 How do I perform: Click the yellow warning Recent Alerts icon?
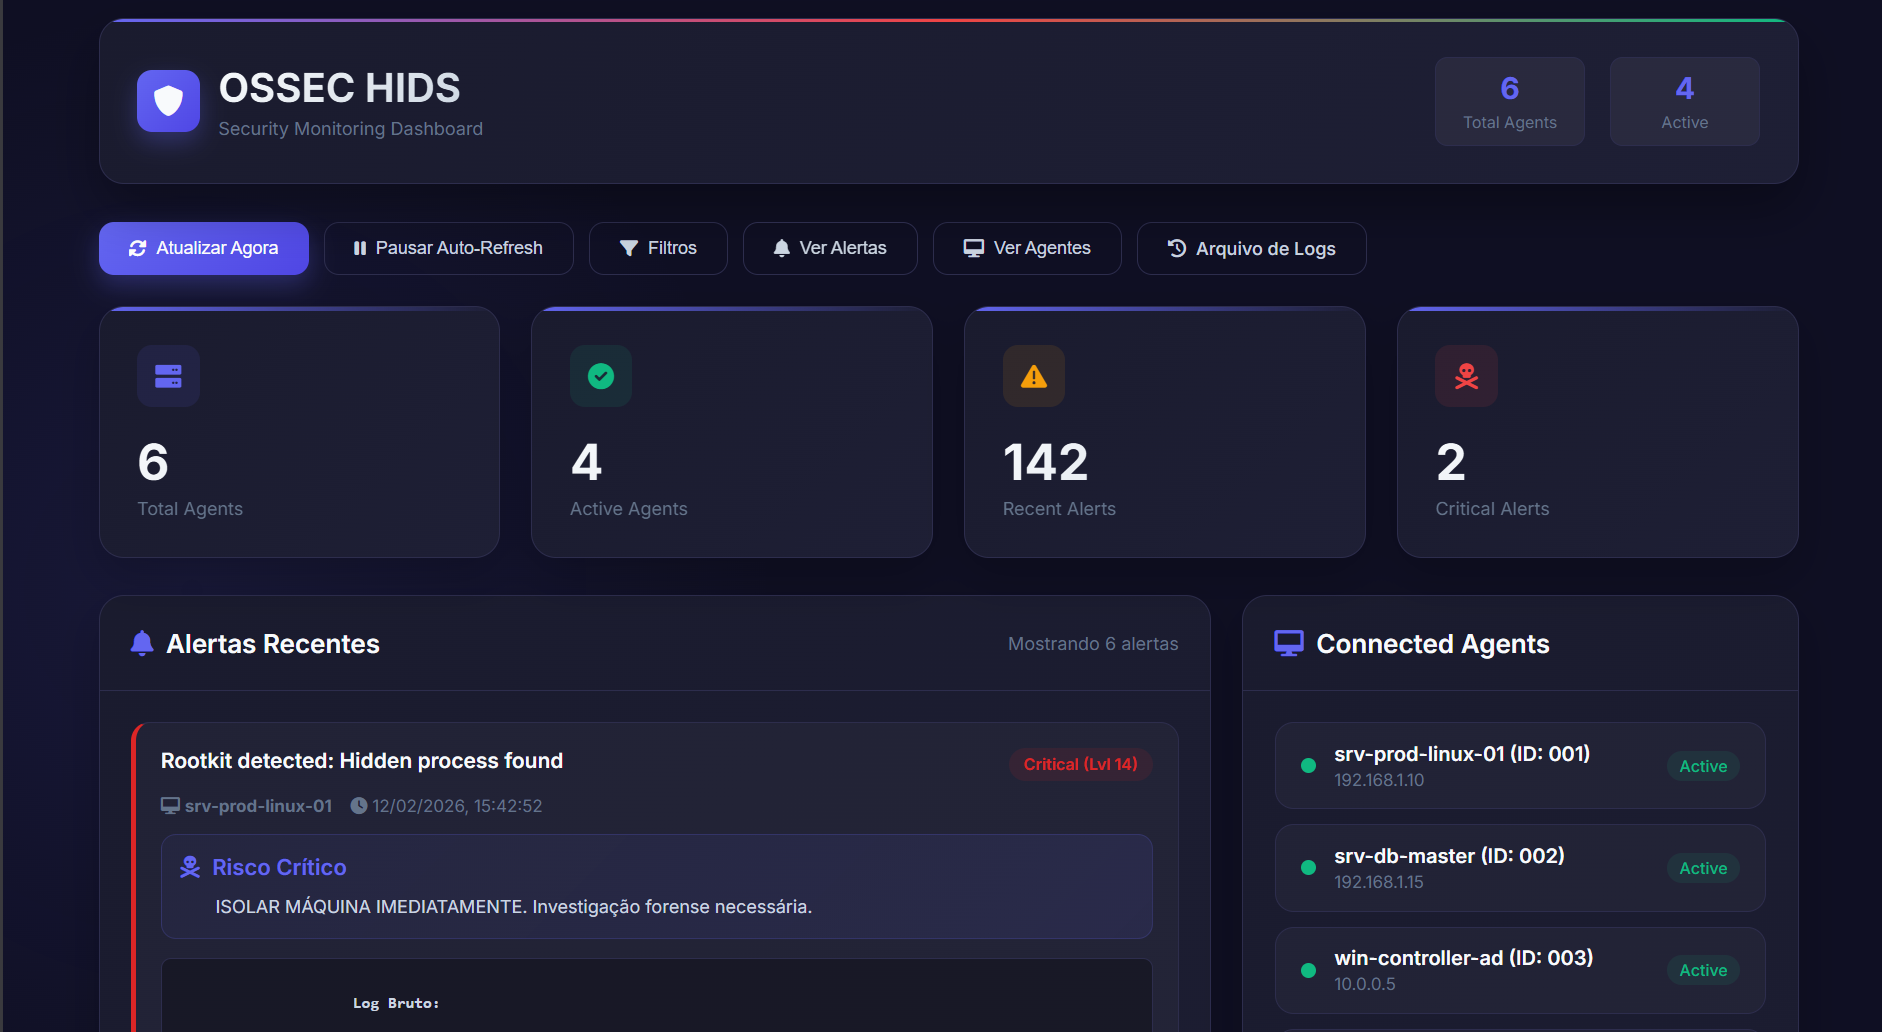point(1034,376)
